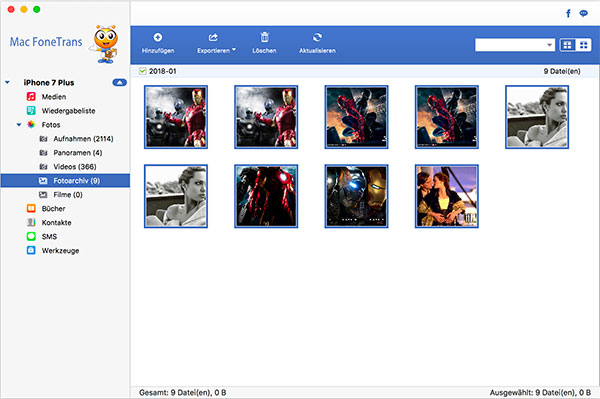Select blue and gold helmets thumbnail
Viewport: 600px width, 399px height.
coord(356,196)
